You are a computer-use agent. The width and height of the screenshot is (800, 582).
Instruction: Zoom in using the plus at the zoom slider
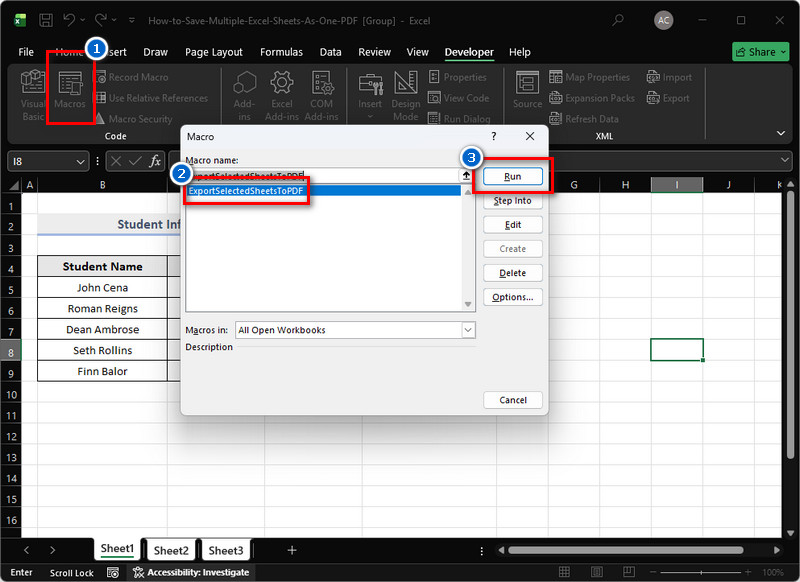pos(748,572)
